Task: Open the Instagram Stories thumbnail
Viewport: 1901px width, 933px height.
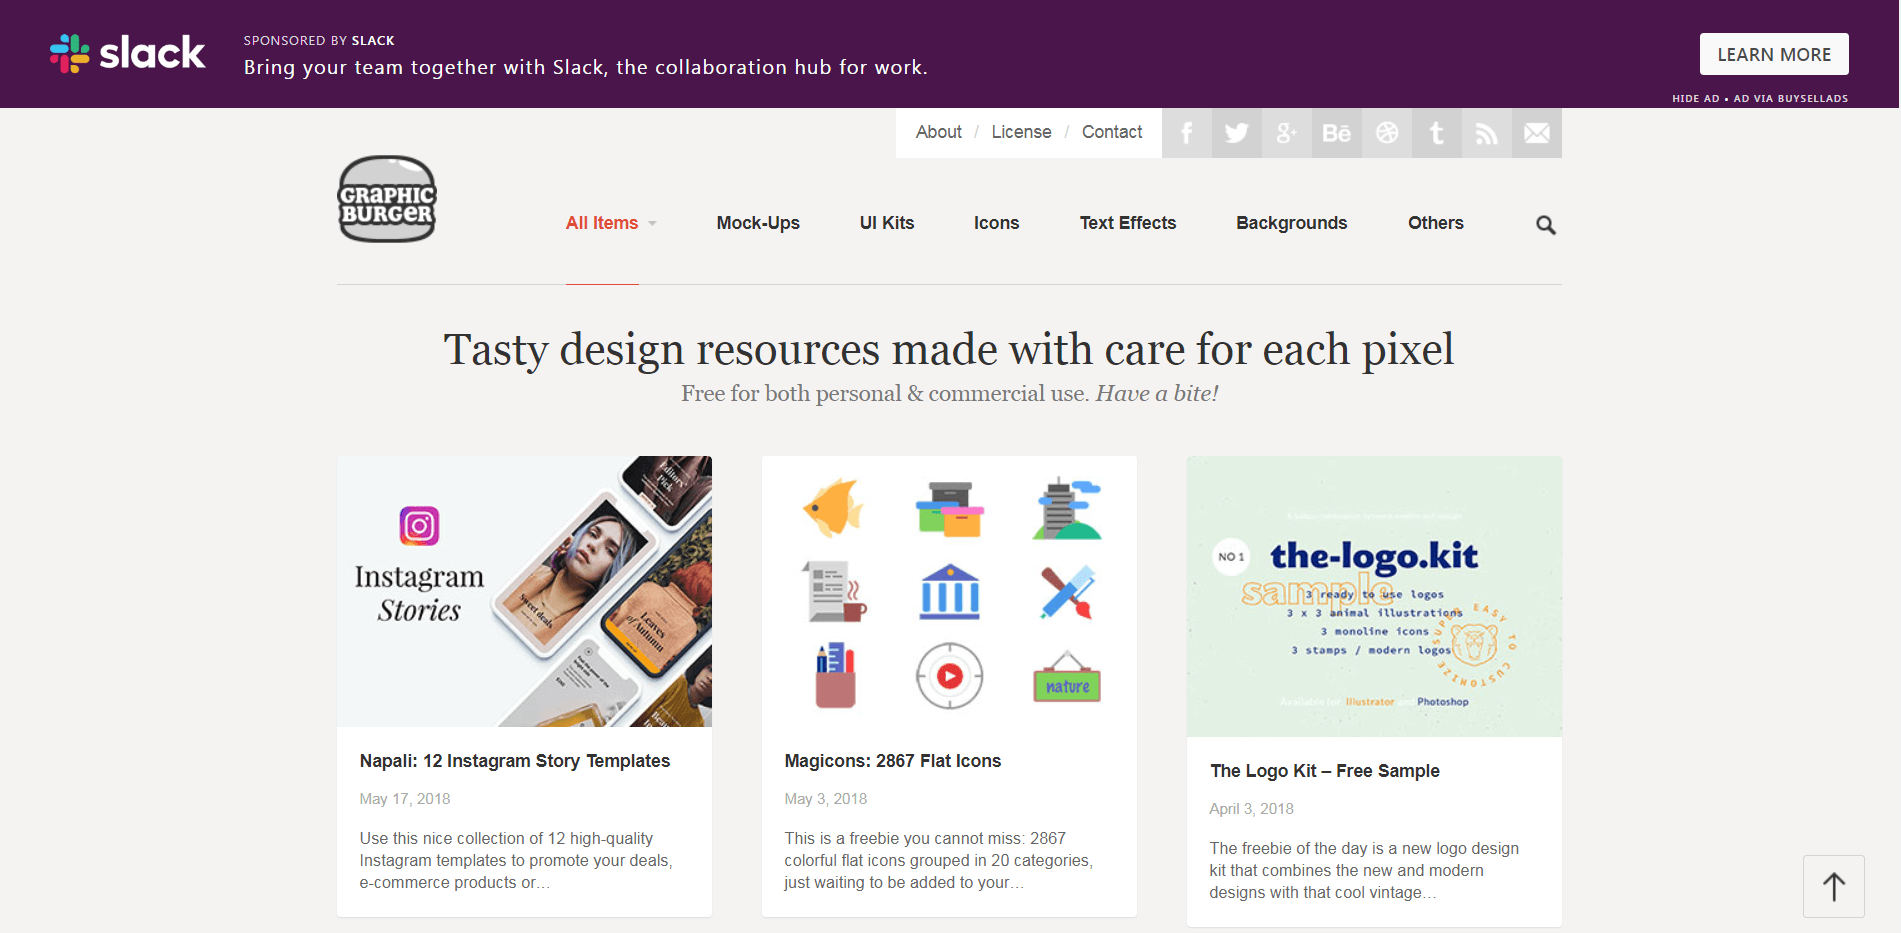Action: [x=524, y=591]
